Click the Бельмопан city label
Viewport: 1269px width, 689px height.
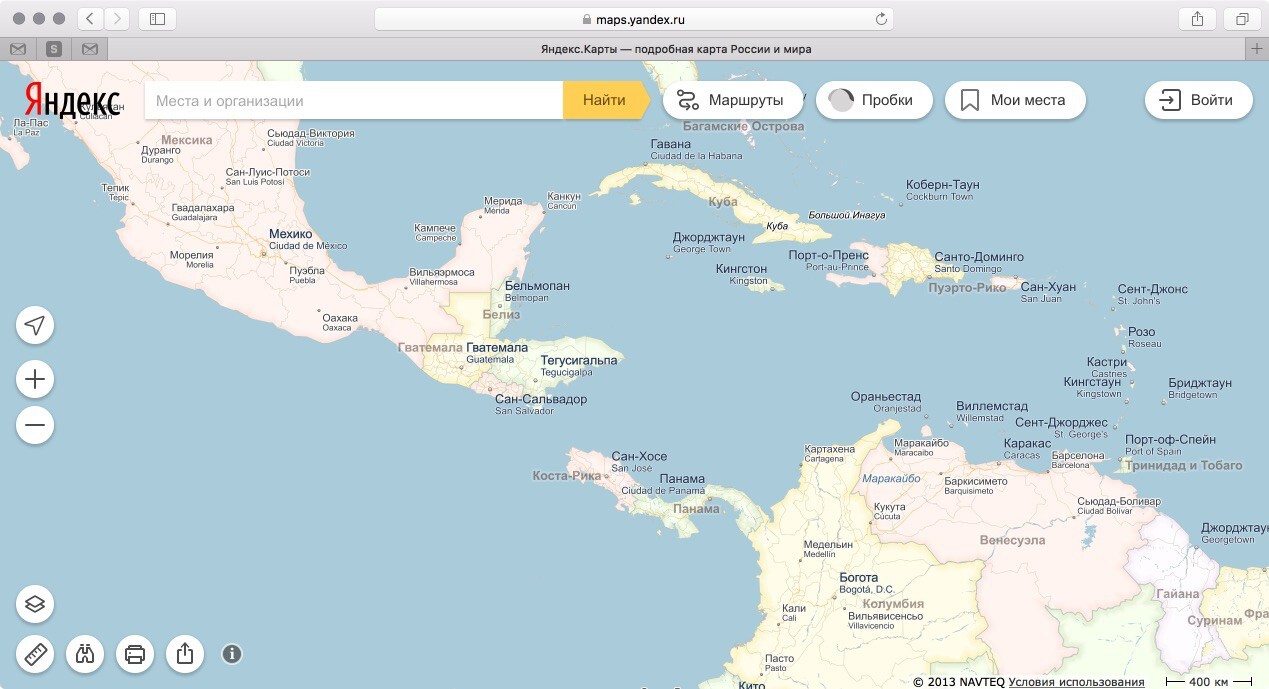coord(537,286)
